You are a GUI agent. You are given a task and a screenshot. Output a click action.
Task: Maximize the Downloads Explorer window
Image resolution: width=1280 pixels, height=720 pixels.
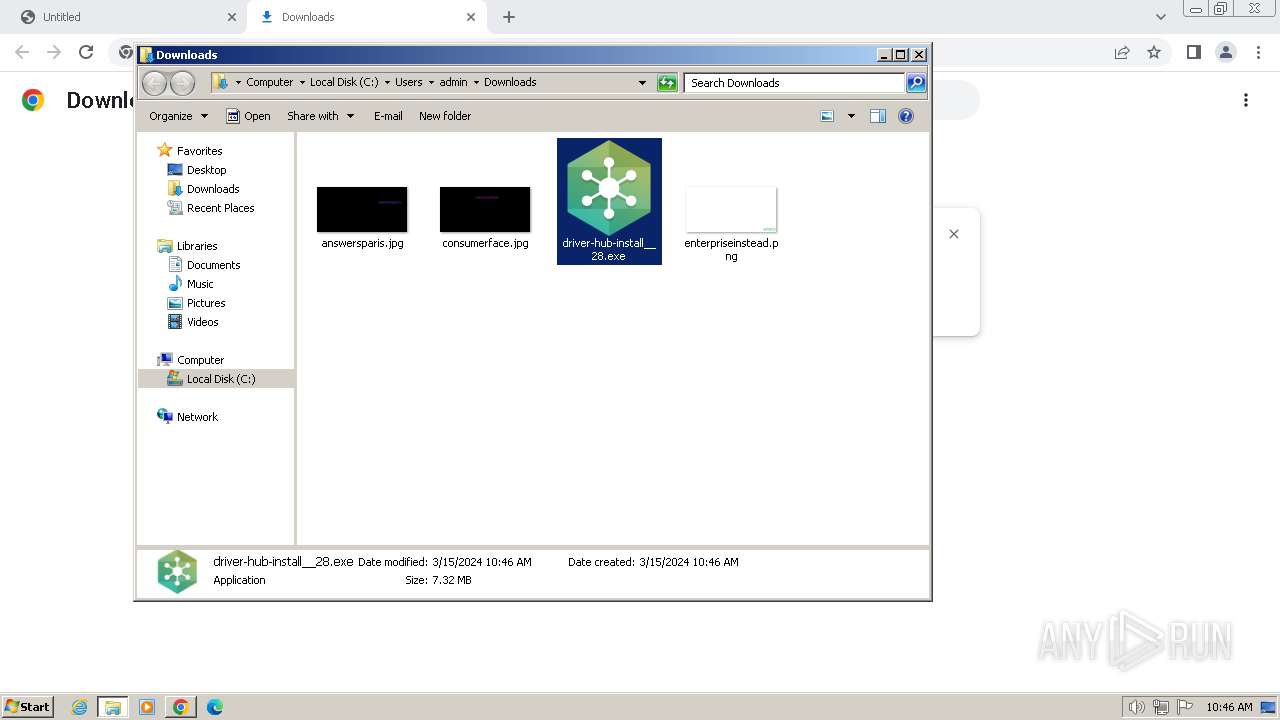coord(900,55)
